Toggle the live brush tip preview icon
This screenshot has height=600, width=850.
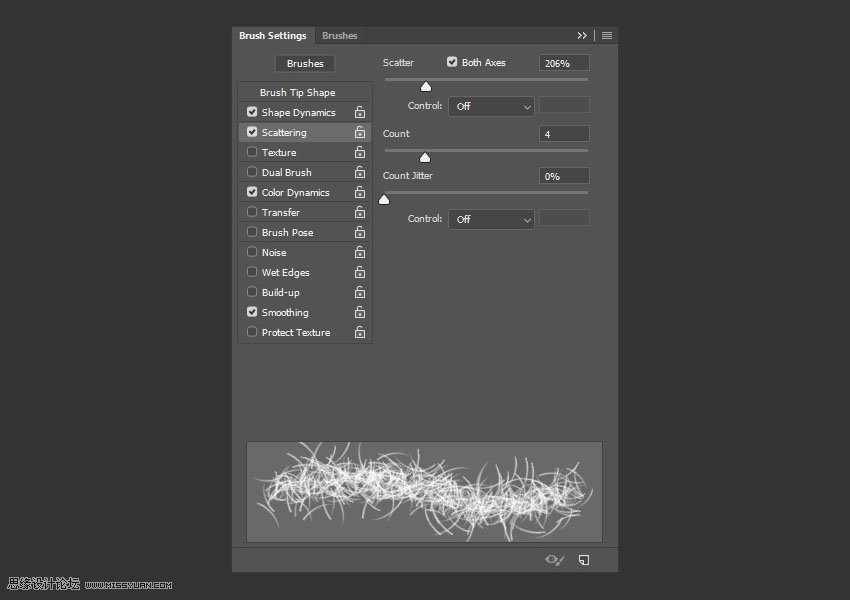[554, 560]
